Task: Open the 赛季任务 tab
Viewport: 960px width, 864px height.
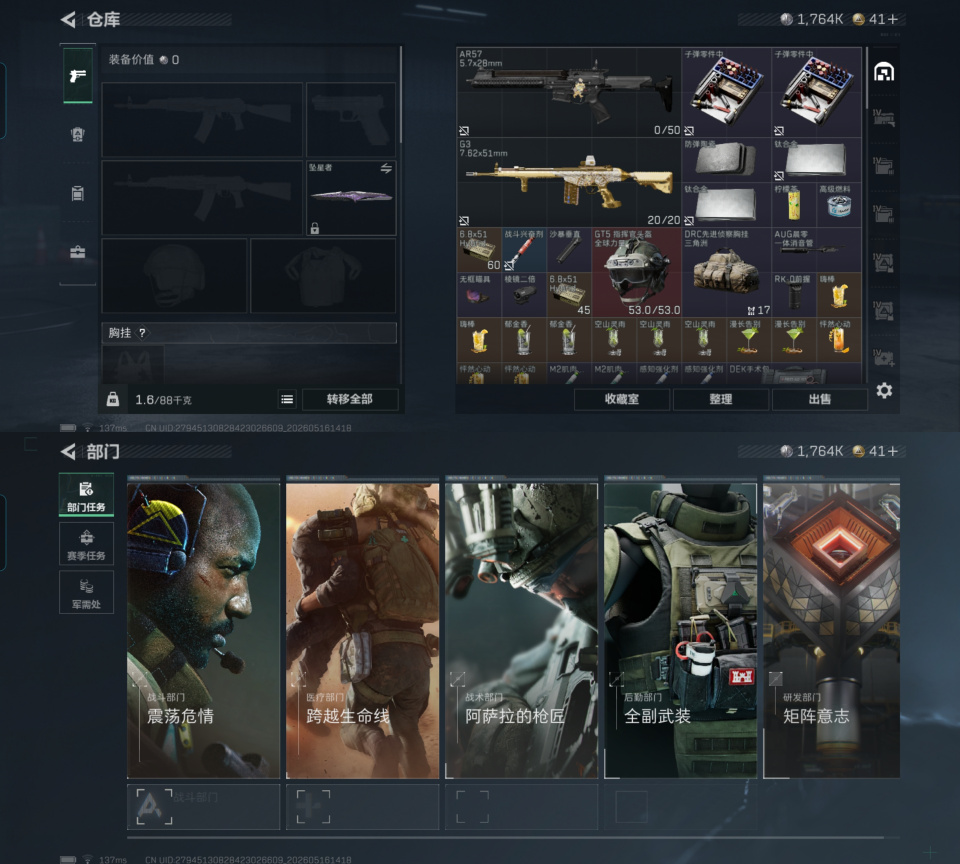Action: coord(86,544)
